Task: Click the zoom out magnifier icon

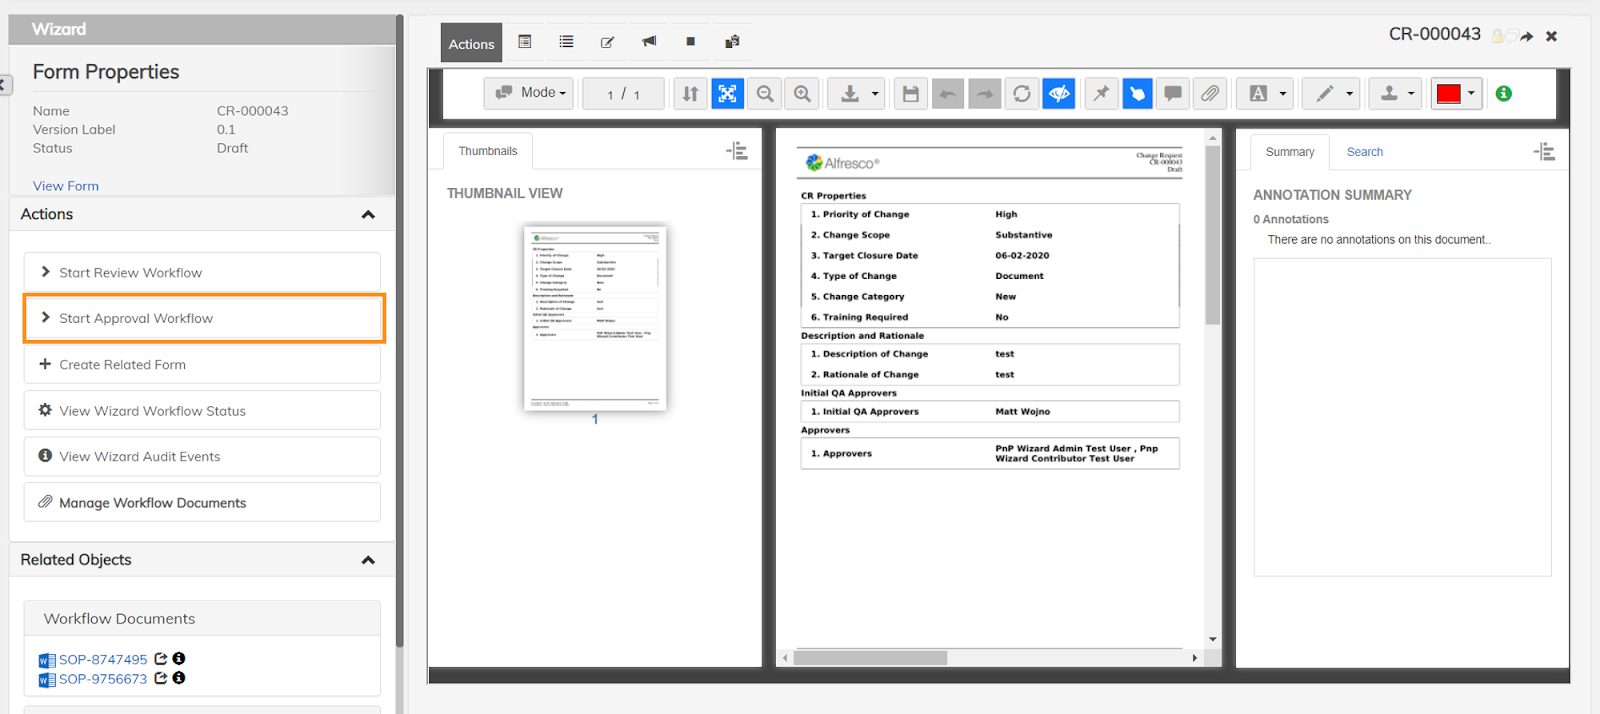Action: [765, 94]
